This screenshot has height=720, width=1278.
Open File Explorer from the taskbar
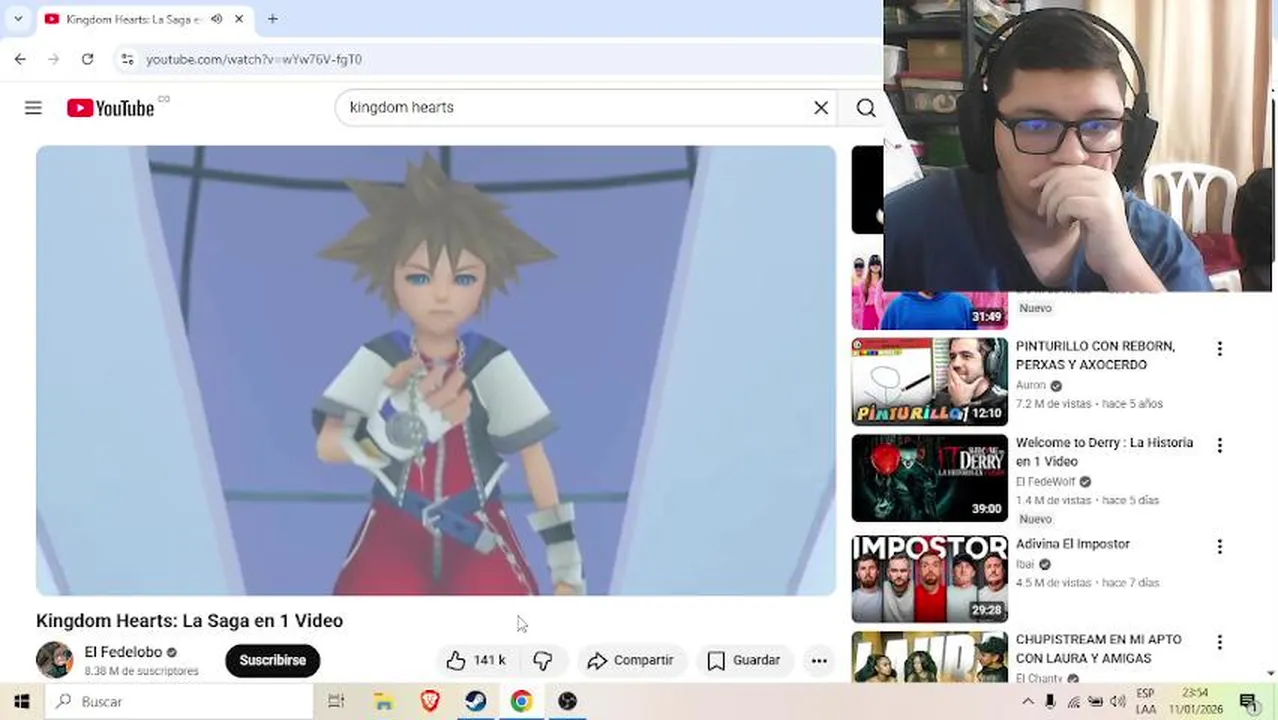click(383, 702)
